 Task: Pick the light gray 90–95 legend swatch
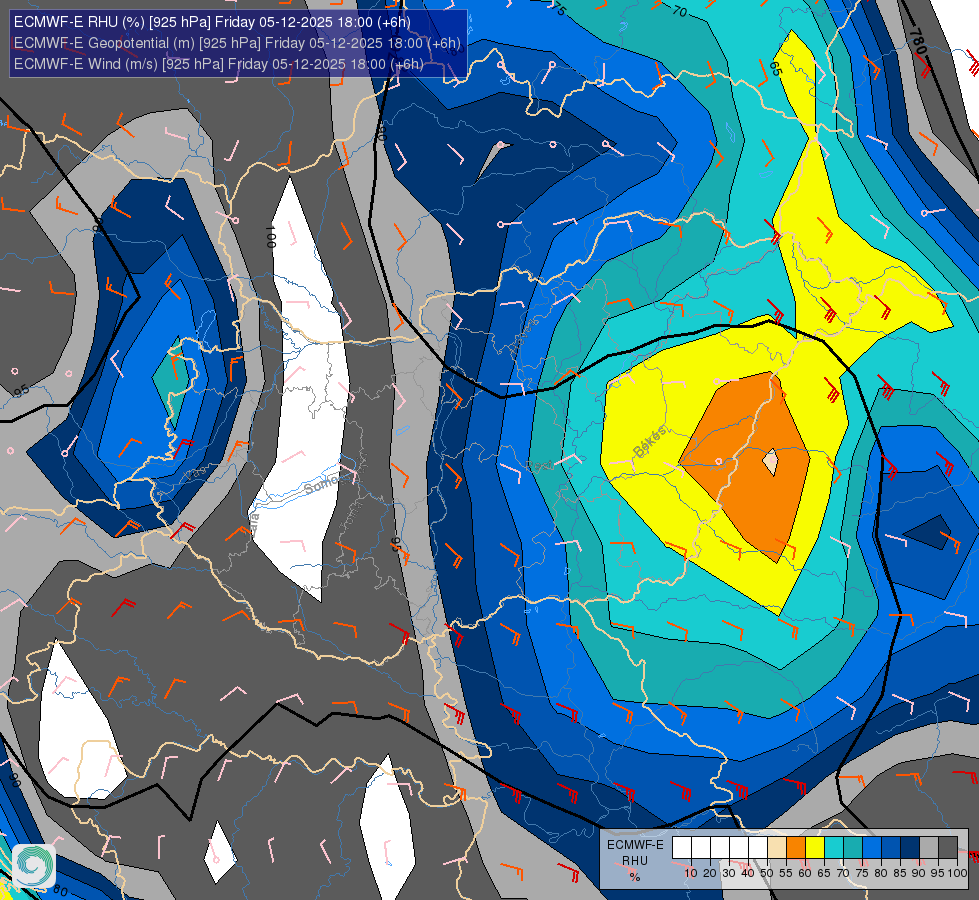(x=929, y=848)
